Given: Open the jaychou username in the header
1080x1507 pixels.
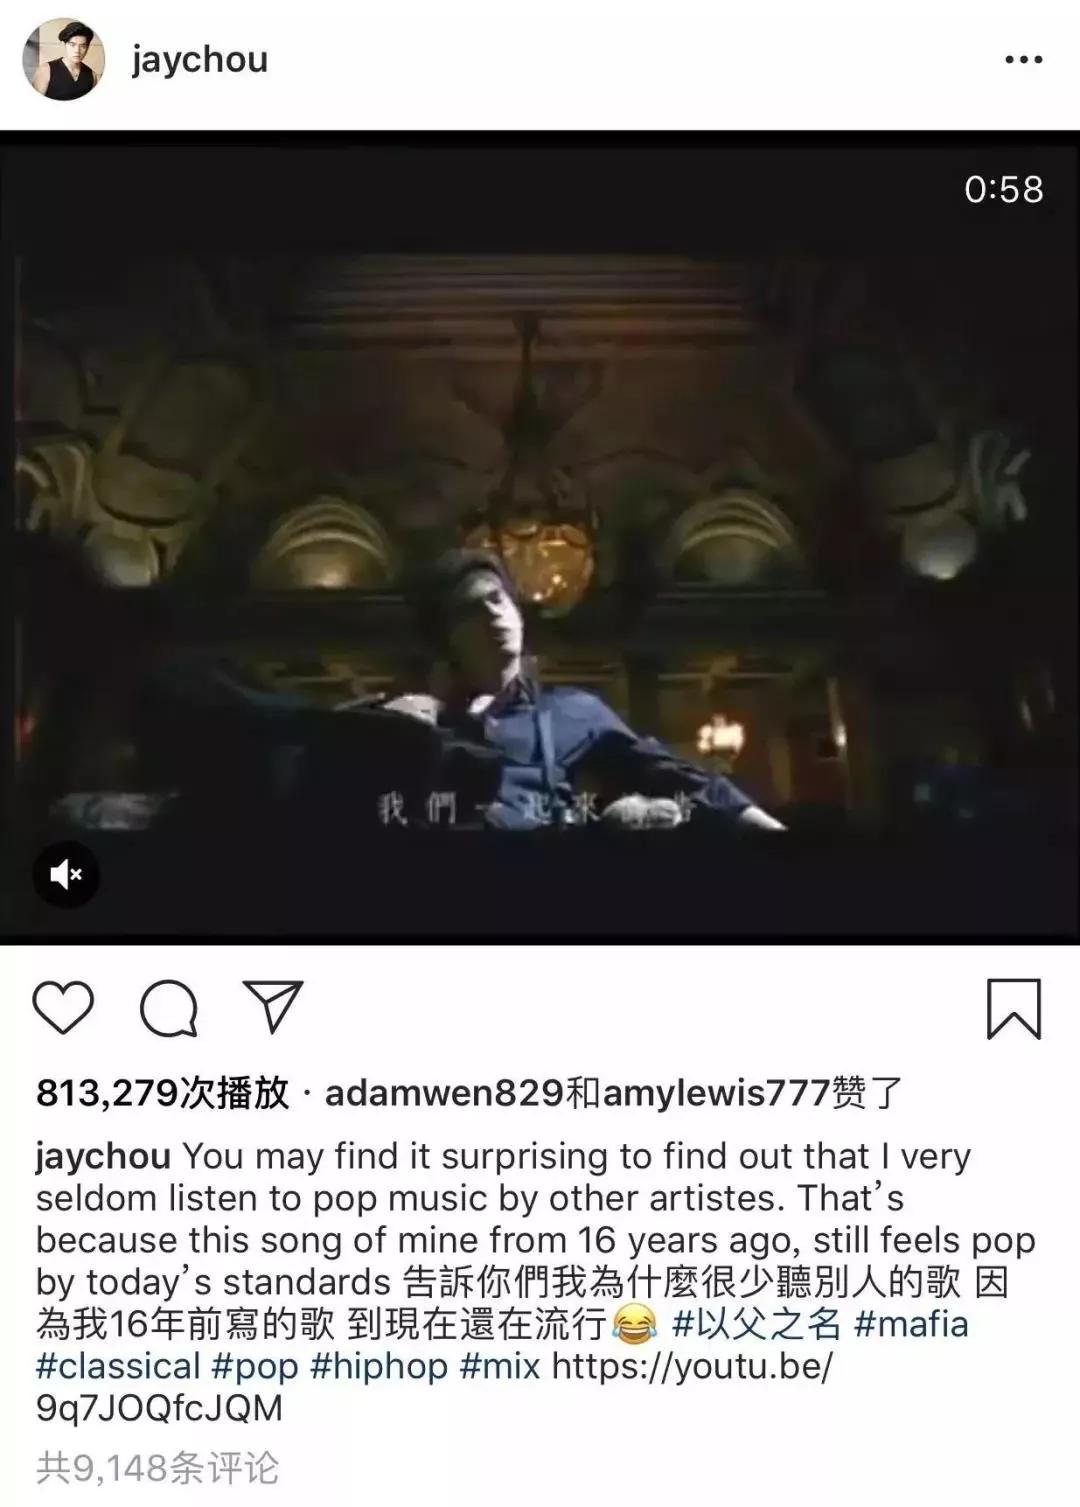Looking at the screenshot, I should pyautogui.click(x=199, y=59).
